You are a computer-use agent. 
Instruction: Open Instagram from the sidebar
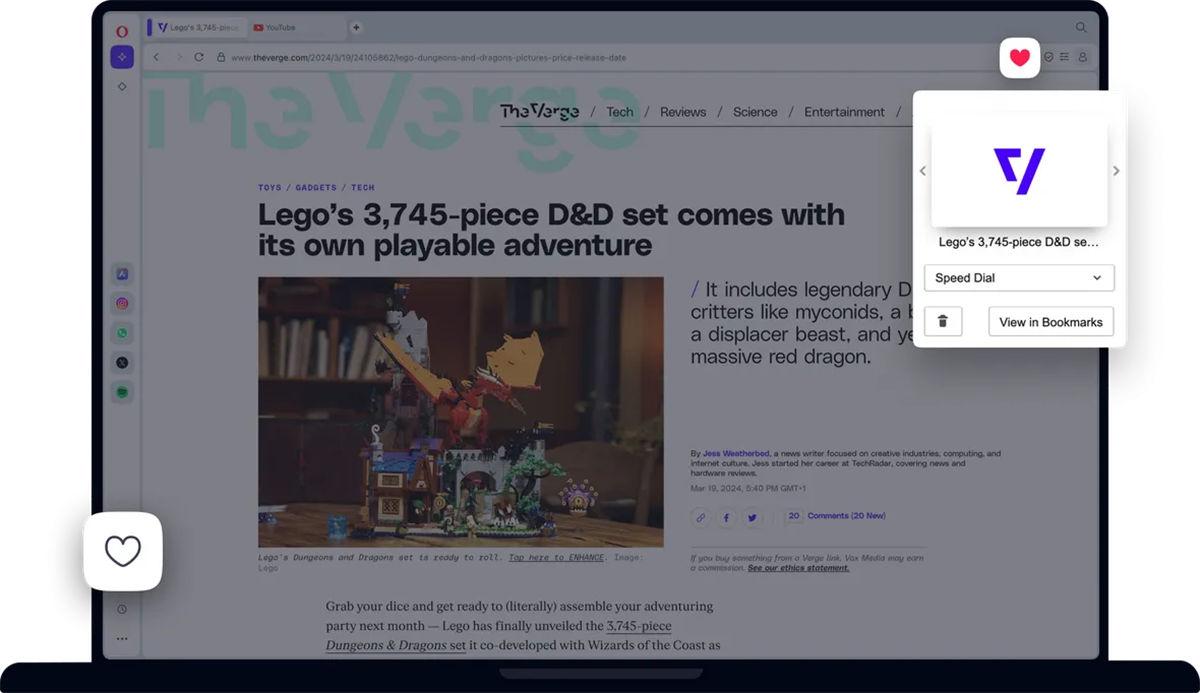click(122, 303)
